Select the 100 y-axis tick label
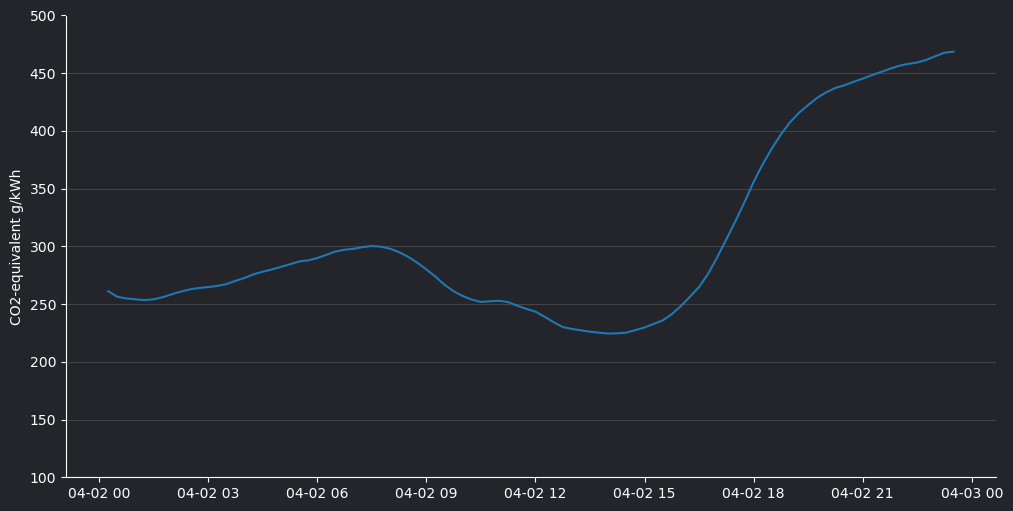Image resolution: width=1013 pixels, height=511 pixels. pyautogui.click(x=42, y=478)
